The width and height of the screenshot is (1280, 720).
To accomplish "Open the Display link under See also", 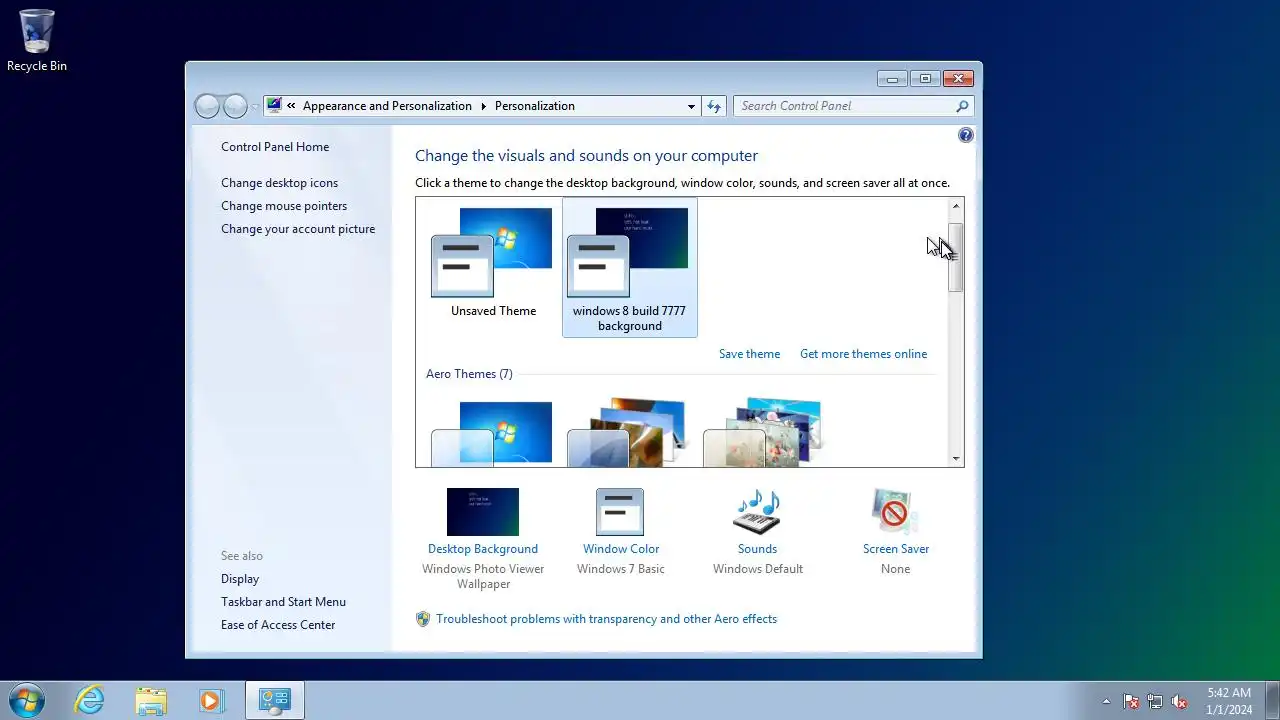I will click(x=240, y=579).
